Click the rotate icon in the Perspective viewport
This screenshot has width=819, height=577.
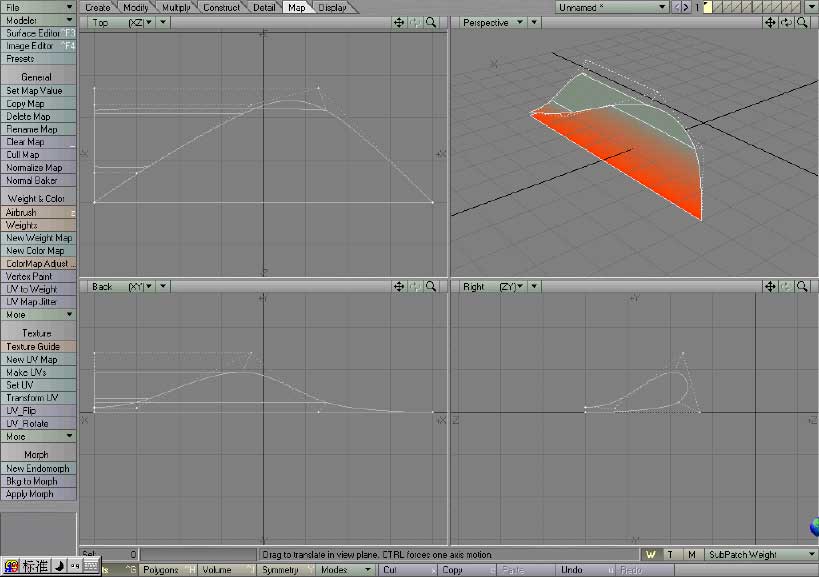point(786,22)
